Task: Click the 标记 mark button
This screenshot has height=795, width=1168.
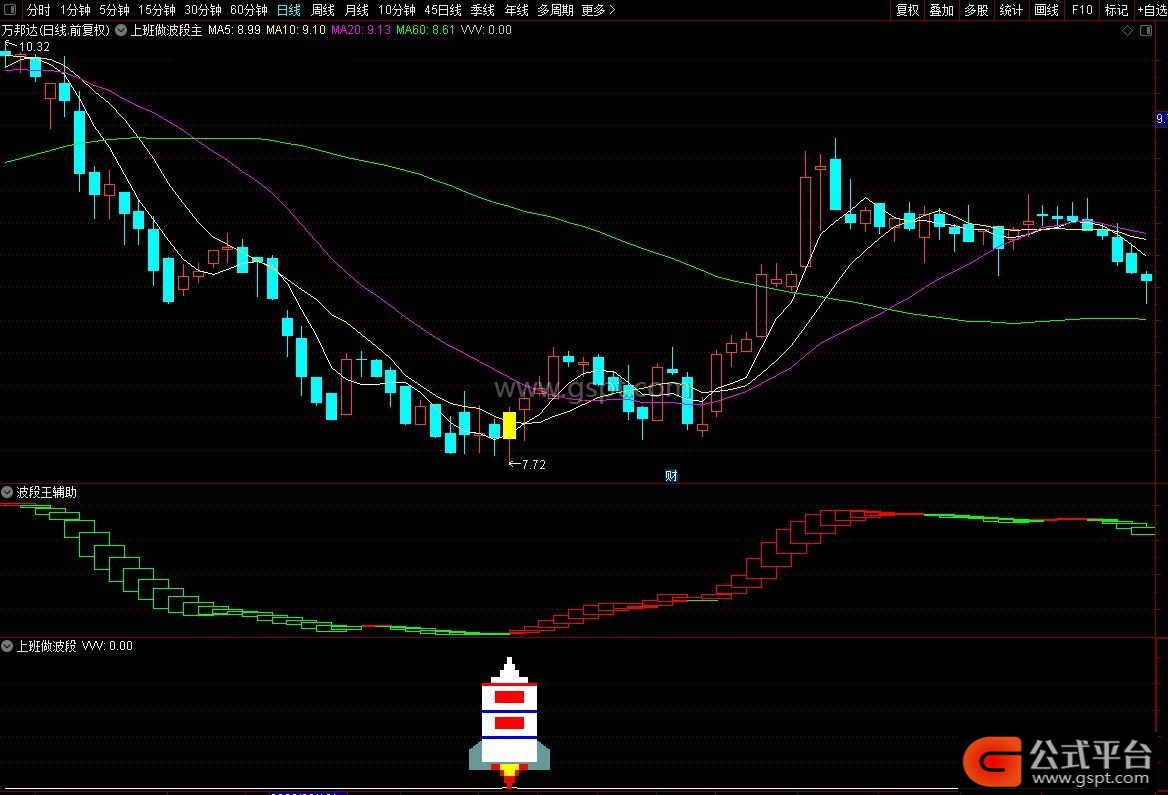Action: coord(1116,10)
